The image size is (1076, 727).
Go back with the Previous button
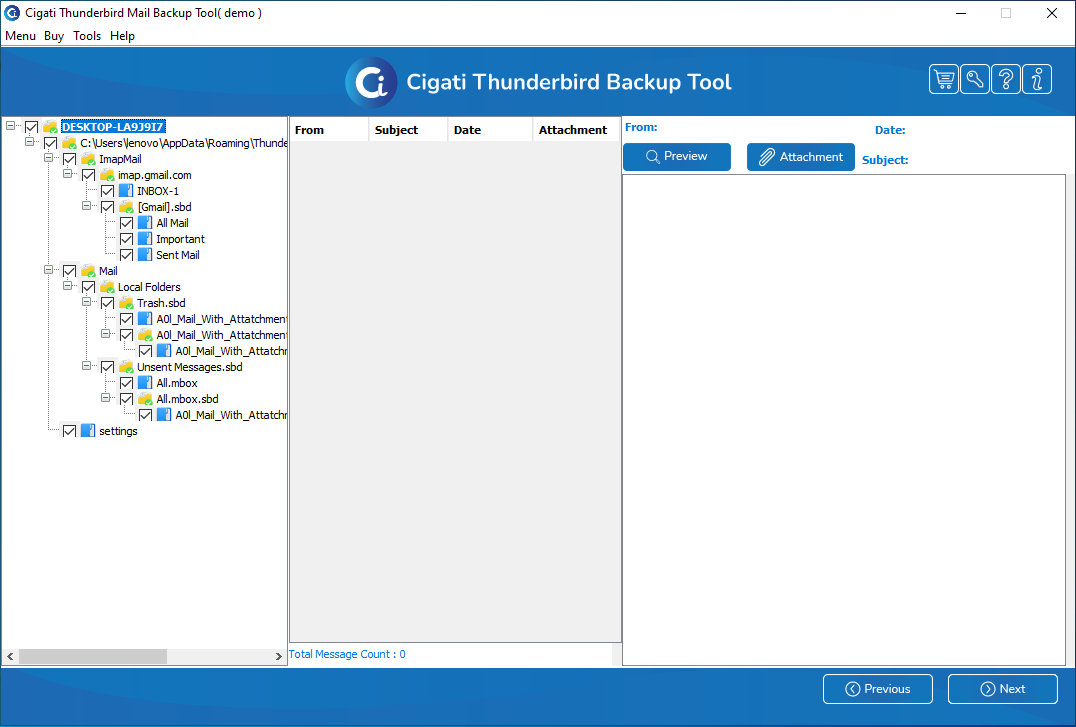(878, 689)
